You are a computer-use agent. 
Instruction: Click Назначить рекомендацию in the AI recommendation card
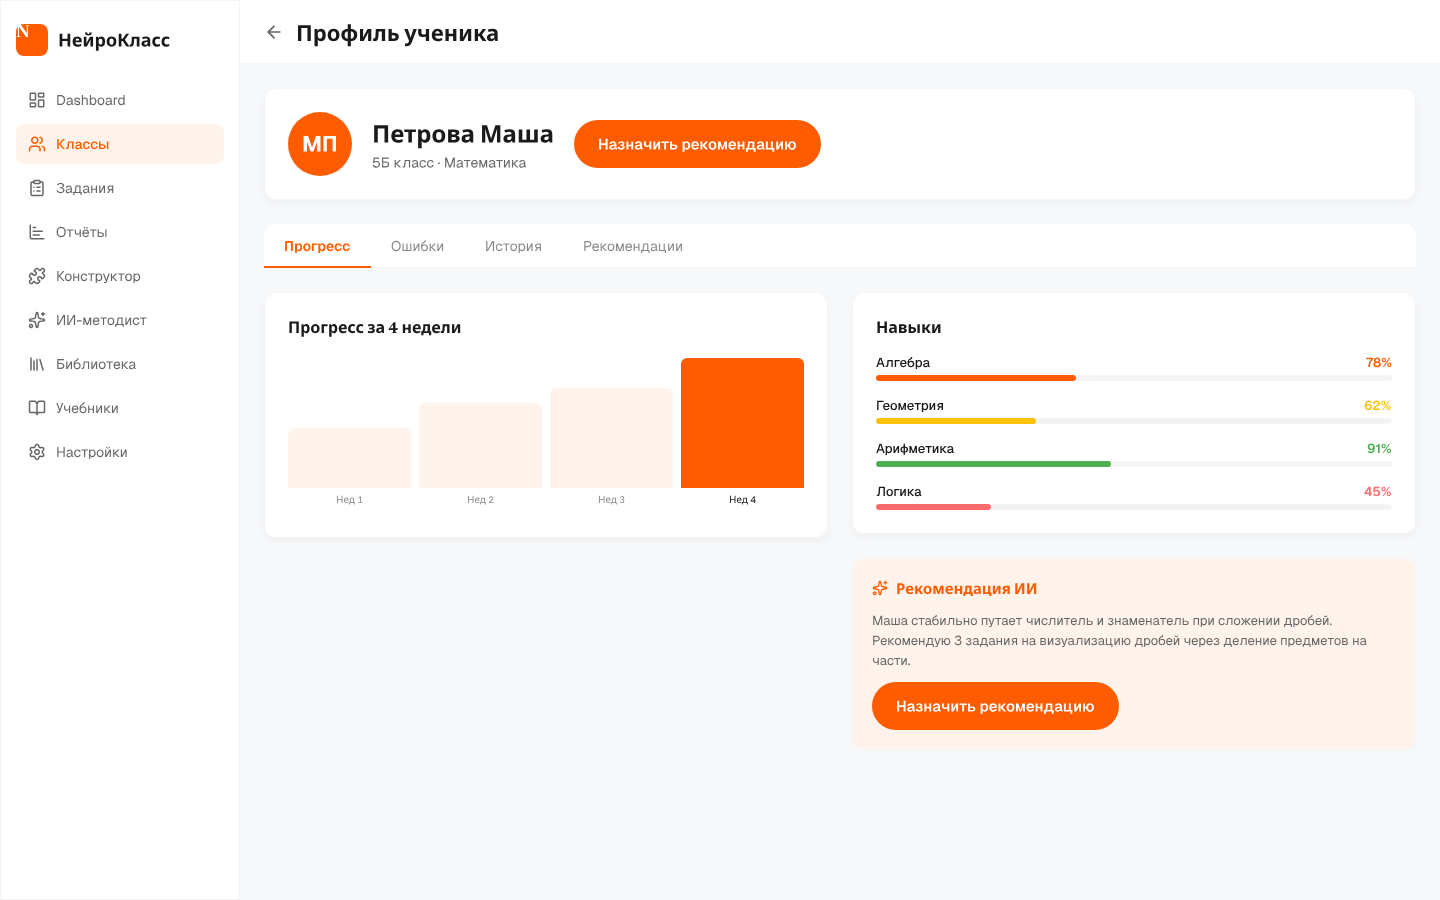coord(995,705)
